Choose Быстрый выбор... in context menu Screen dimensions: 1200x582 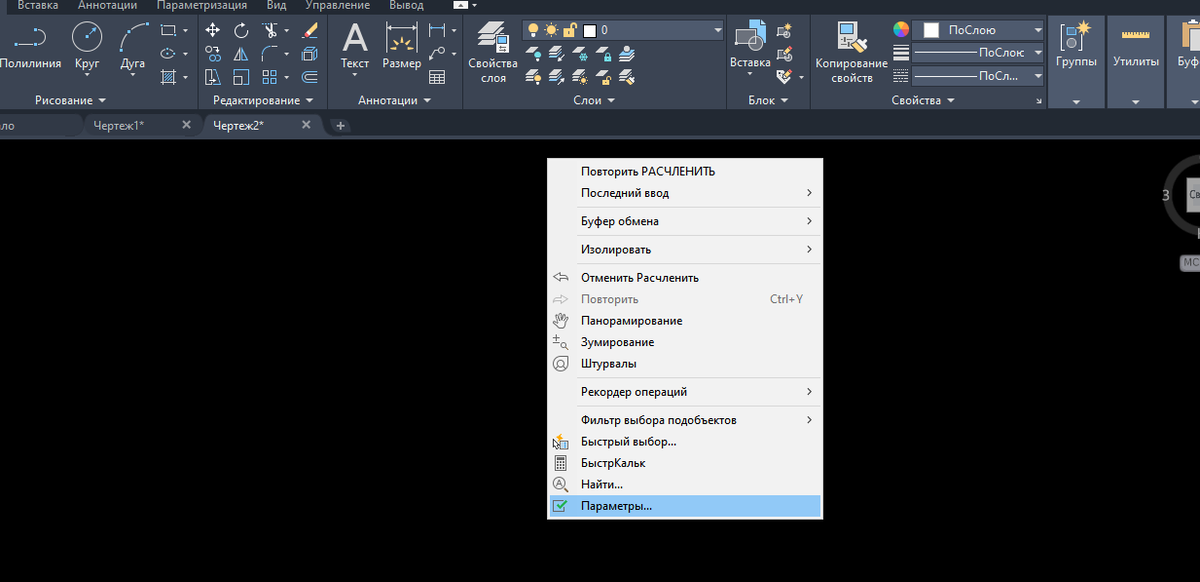click(x=686, y=441)
